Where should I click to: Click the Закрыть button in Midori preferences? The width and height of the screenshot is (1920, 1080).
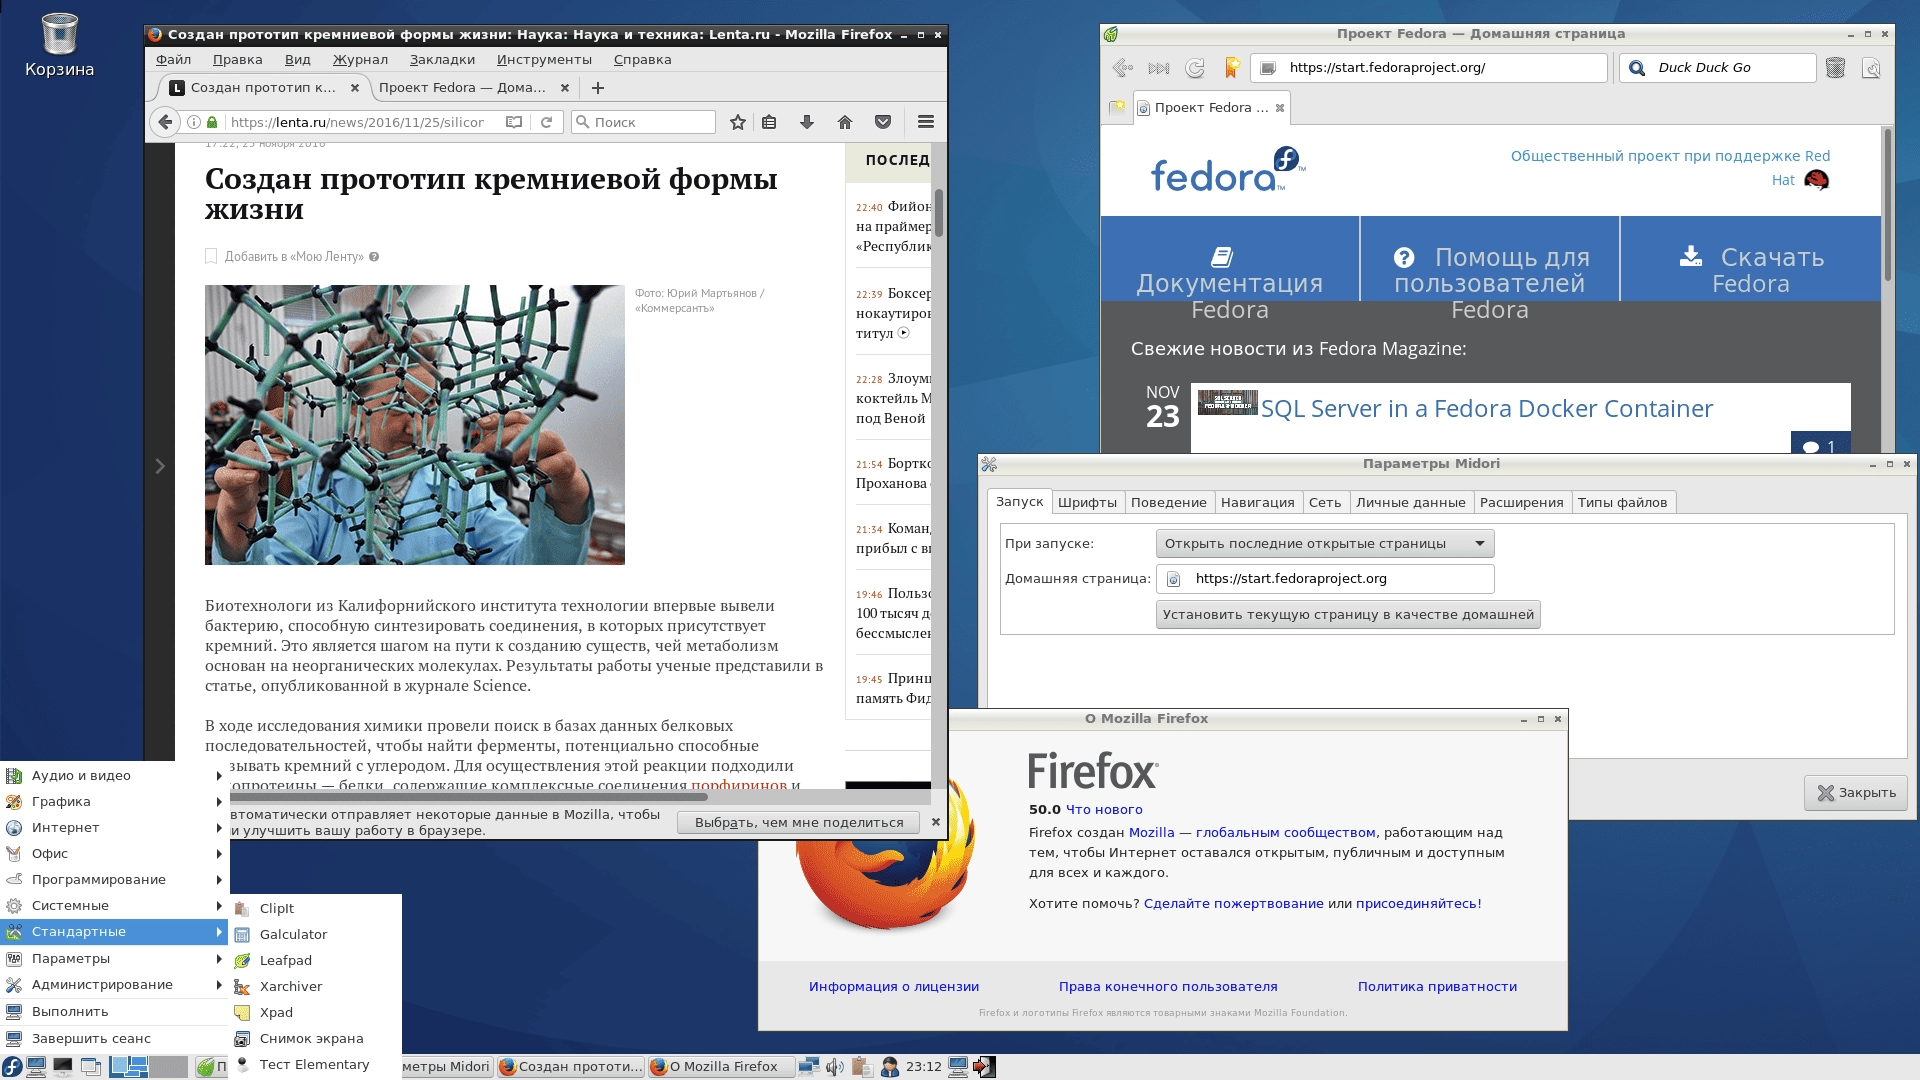[1856, 793]
